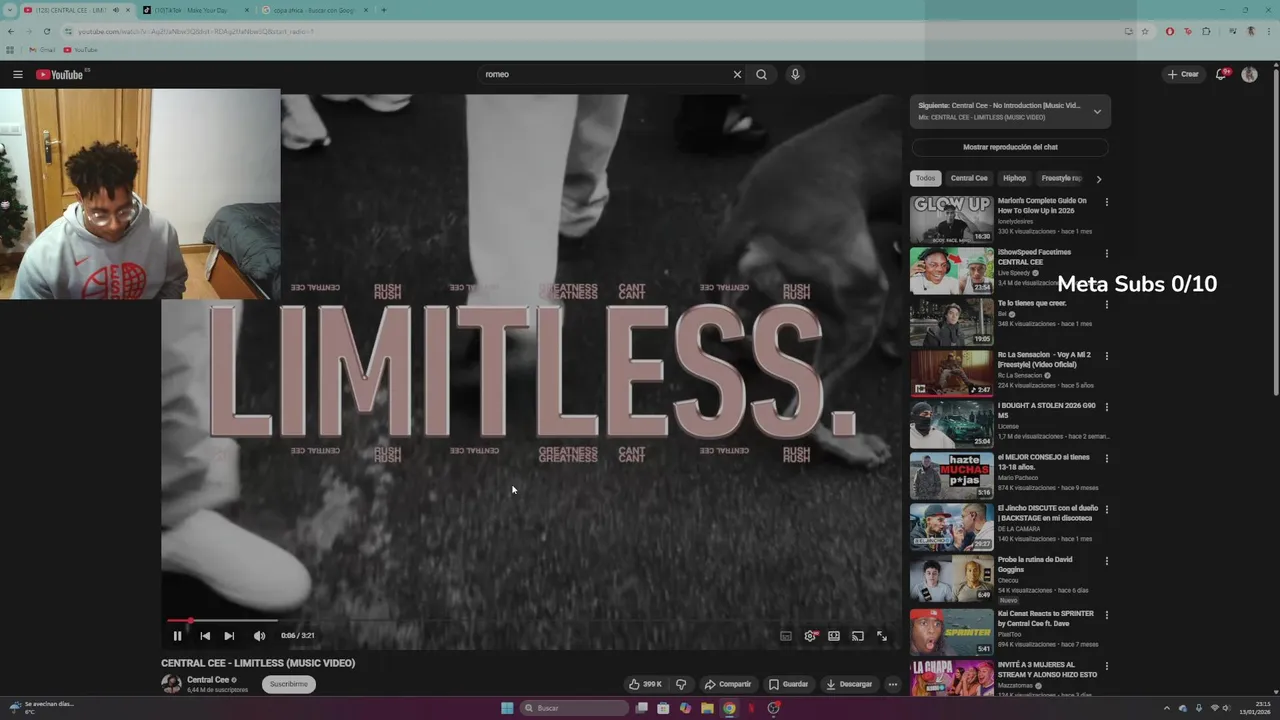Open 'Probe la rutina de David Goggins' title
The height and width of the screenshot is (720, 1280).
1035,564
